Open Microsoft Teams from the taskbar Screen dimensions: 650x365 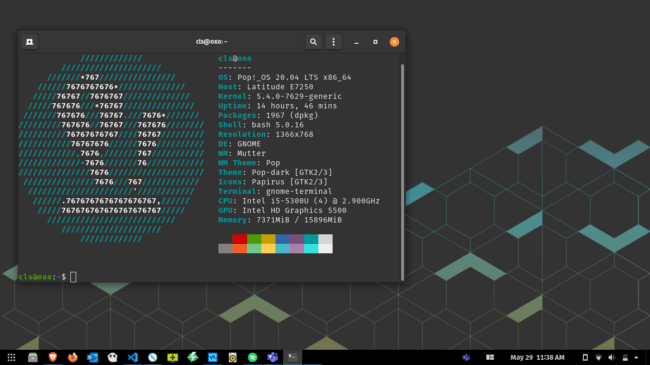tap(272, 357)
